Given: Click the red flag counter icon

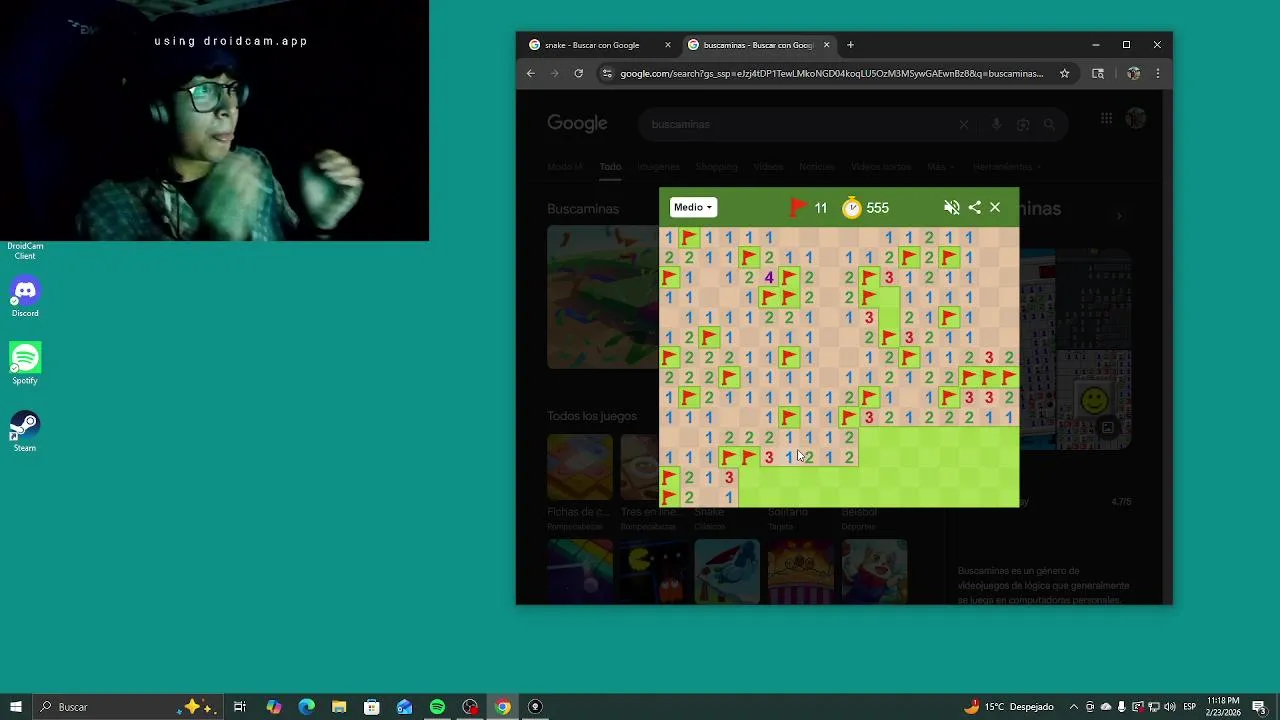Looking at the screenshot, I should [x=798, y=207].
